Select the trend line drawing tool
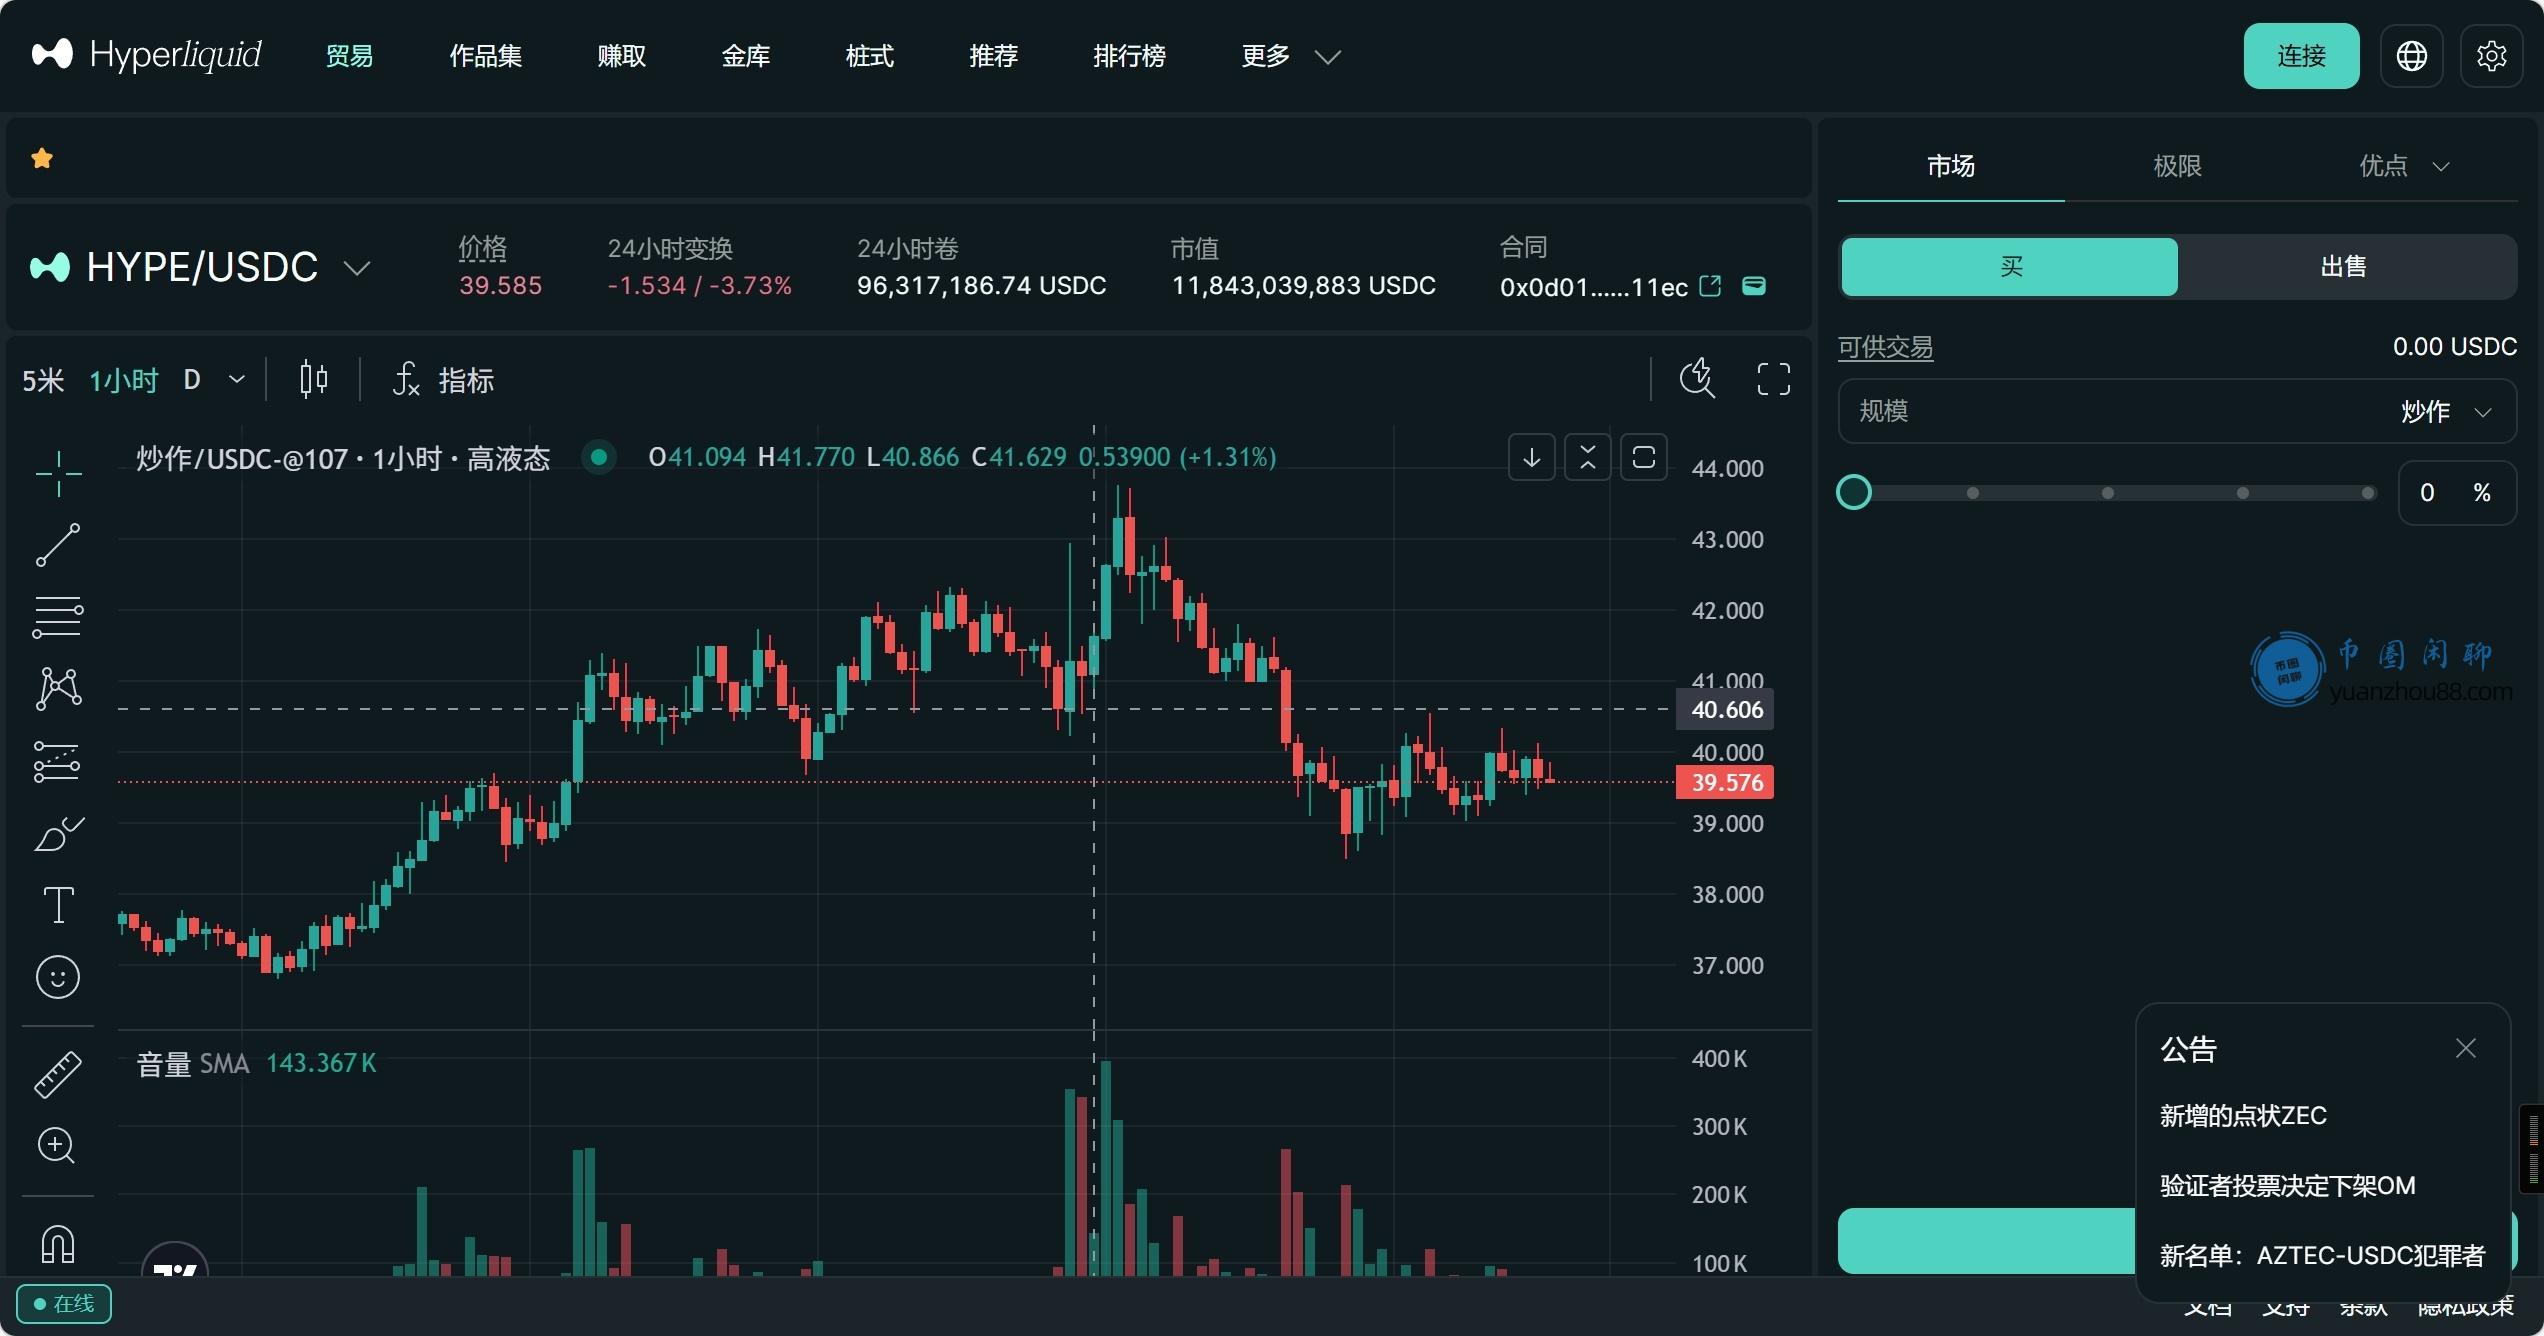2544x1336 pixels. point(58,545)
